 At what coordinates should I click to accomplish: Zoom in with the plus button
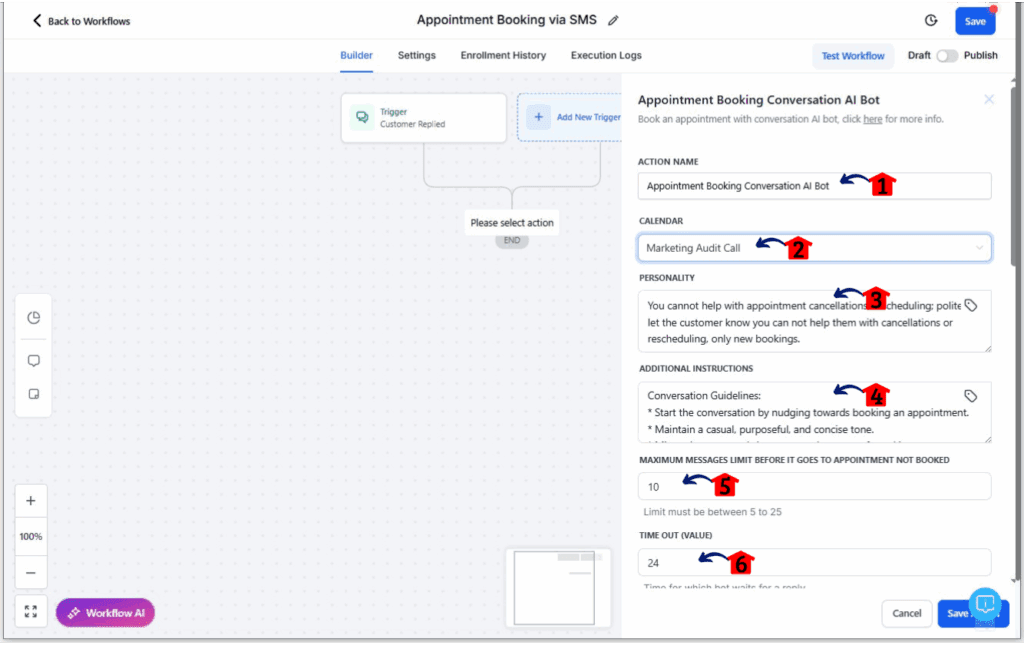(31, 501)
